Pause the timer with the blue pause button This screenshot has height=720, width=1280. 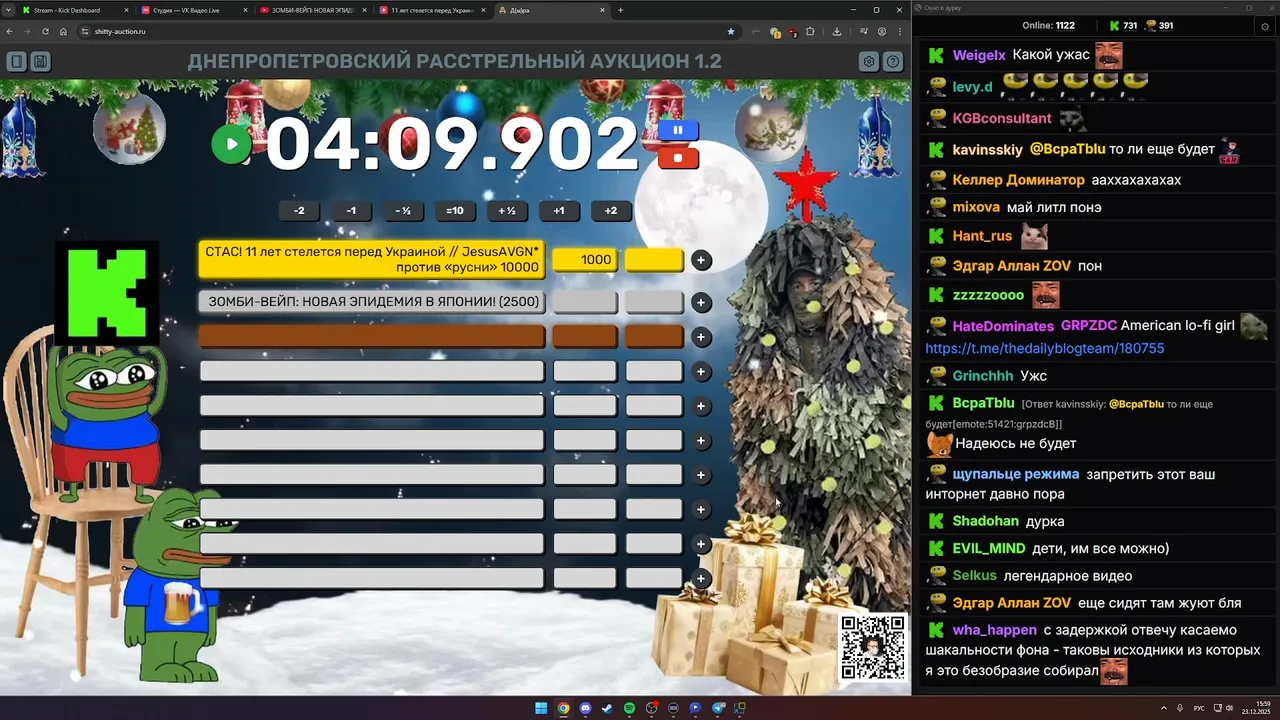coord(678,130)
